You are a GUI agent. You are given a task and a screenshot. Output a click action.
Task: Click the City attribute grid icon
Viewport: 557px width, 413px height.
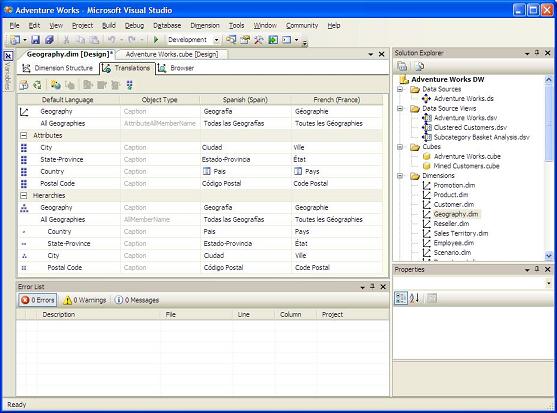pyautogui.click(x=24, y=147)
